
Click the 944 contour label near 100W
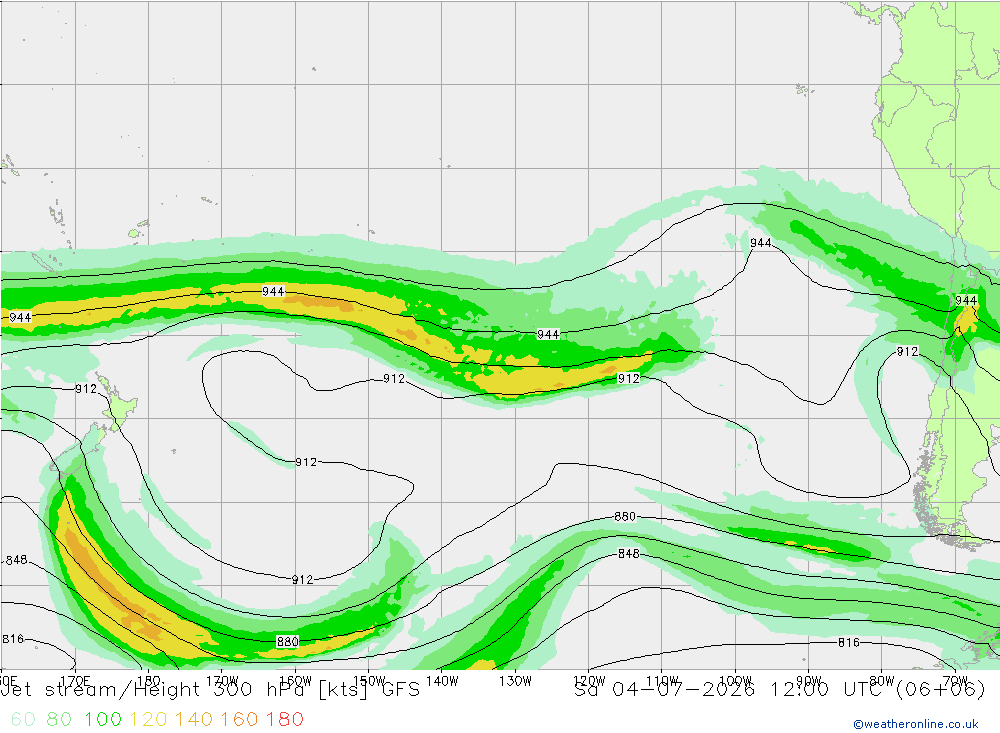coord(761,242)
